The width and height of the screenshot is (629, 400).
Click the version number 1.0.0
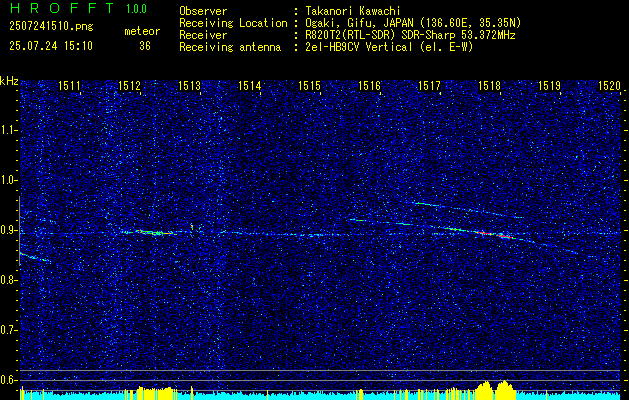click(x=136, y=8)
